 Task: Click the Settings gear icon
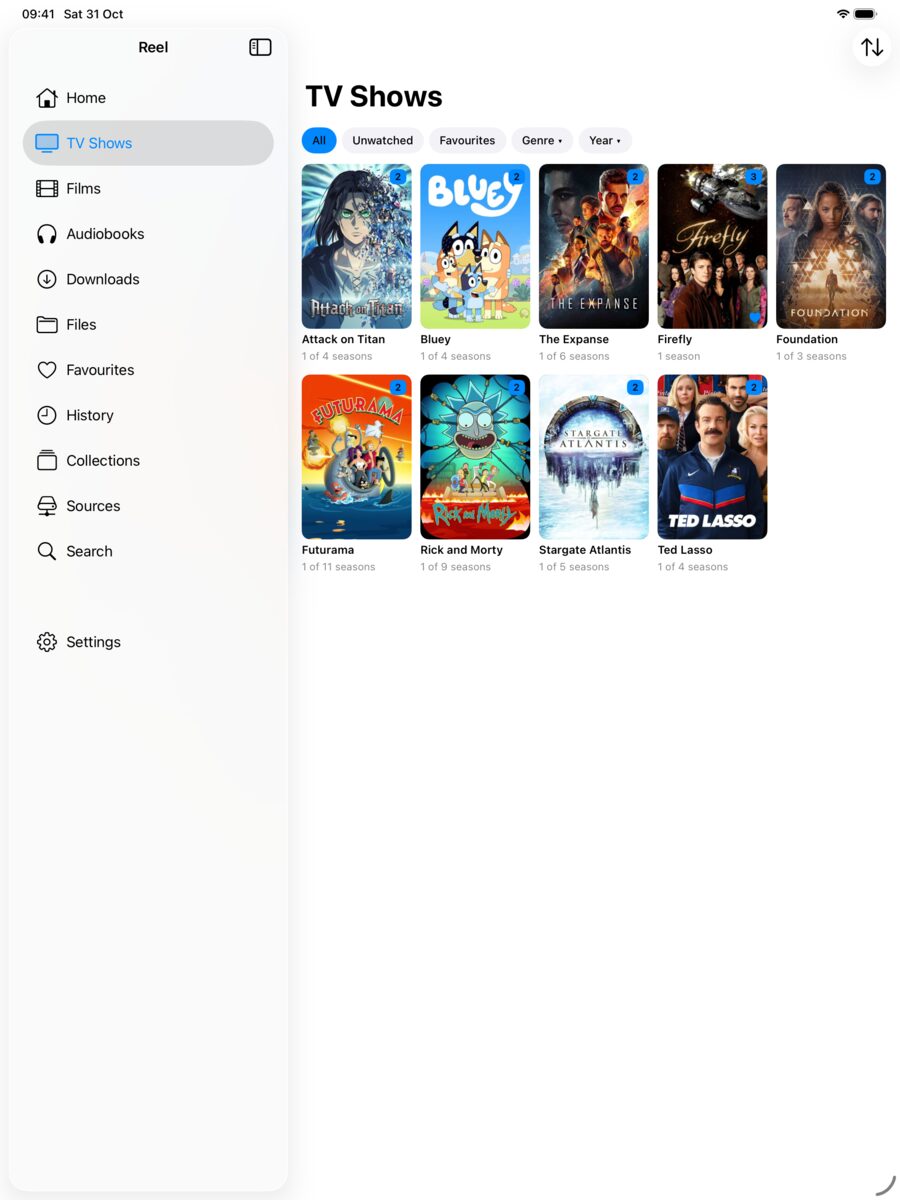(x=47, y=642)
